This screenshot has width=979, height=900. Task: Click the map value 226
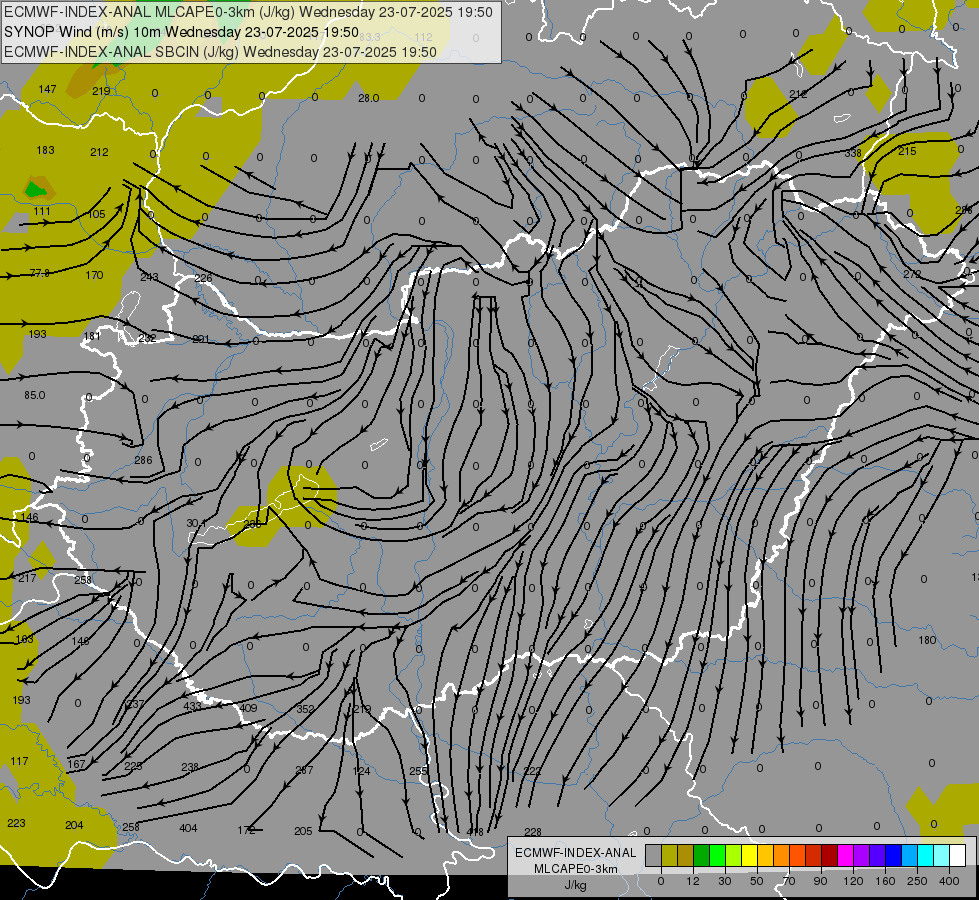[203, 279]
